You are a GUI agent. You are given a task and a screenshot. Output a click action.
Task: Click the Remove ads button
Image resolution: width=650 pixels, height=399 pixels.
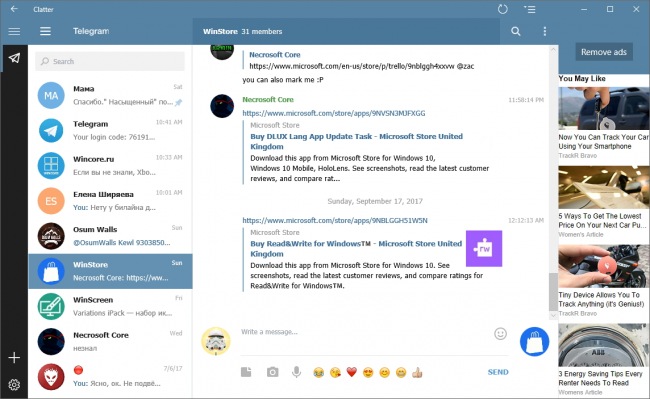pos(604,52)
